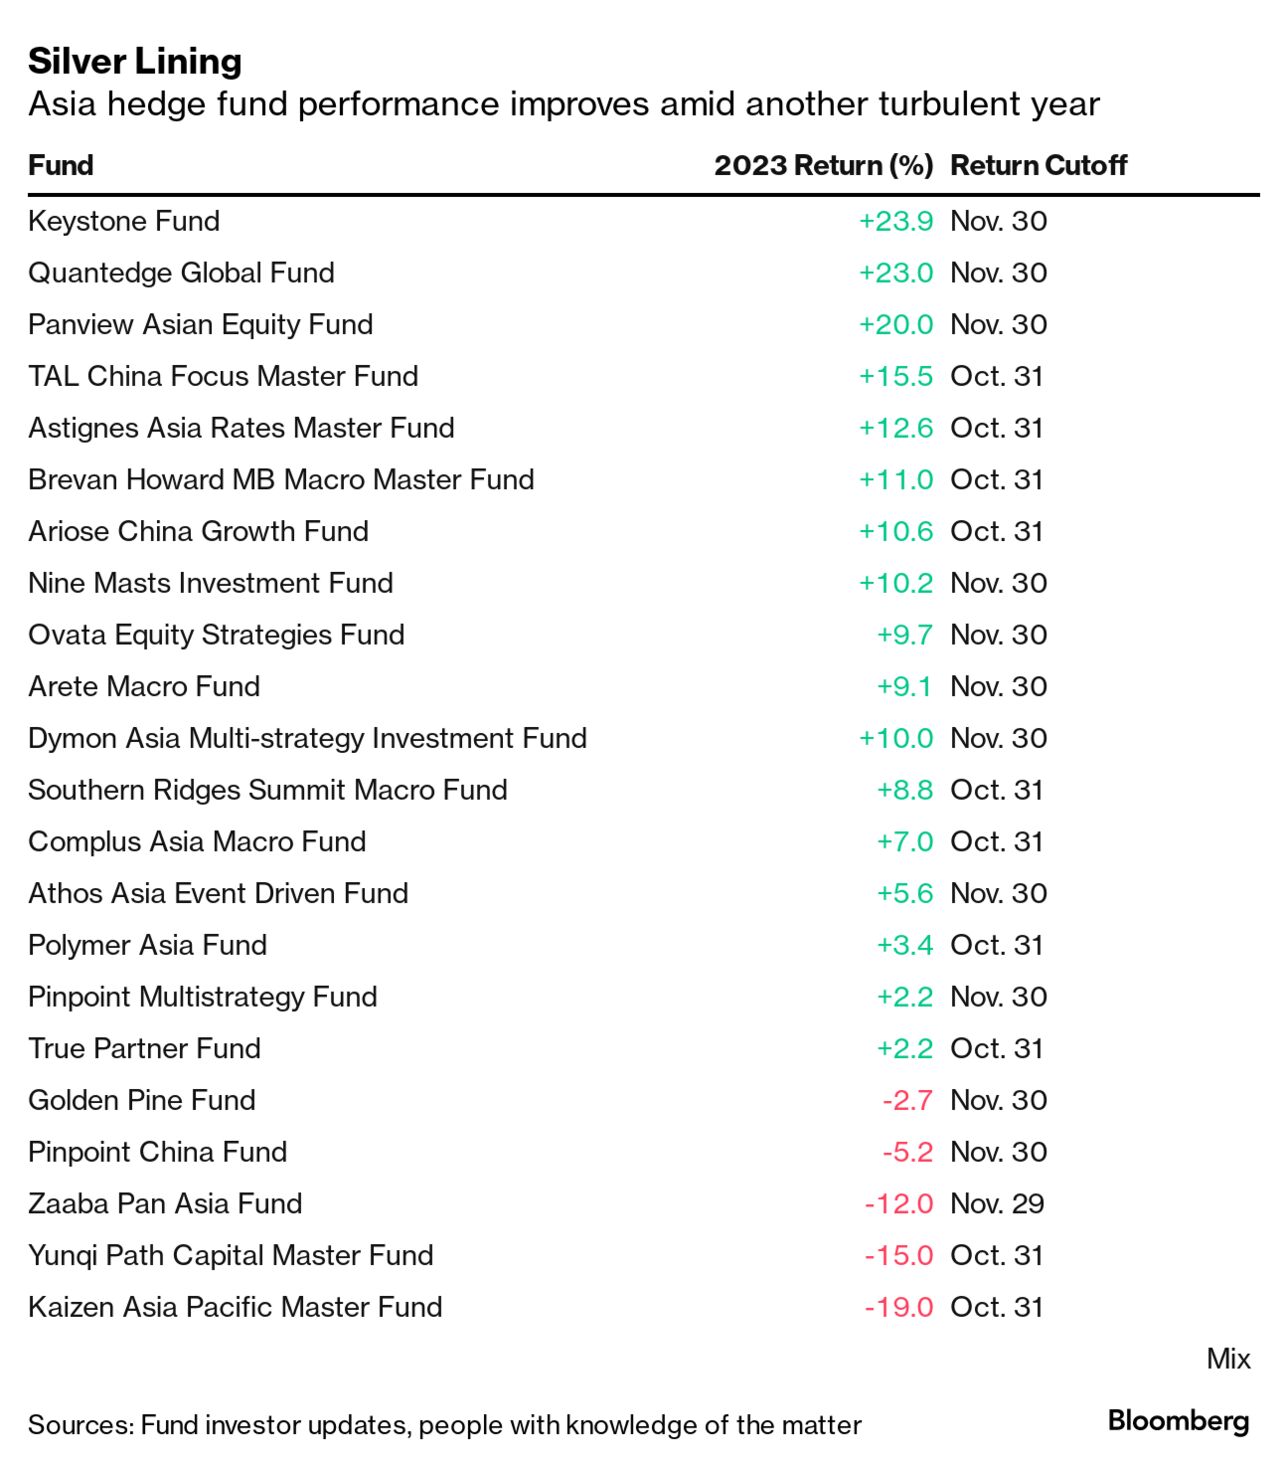1288x1466 pixels.
Task: Click Quantedge Global Fund name
Action: (181, 273)
